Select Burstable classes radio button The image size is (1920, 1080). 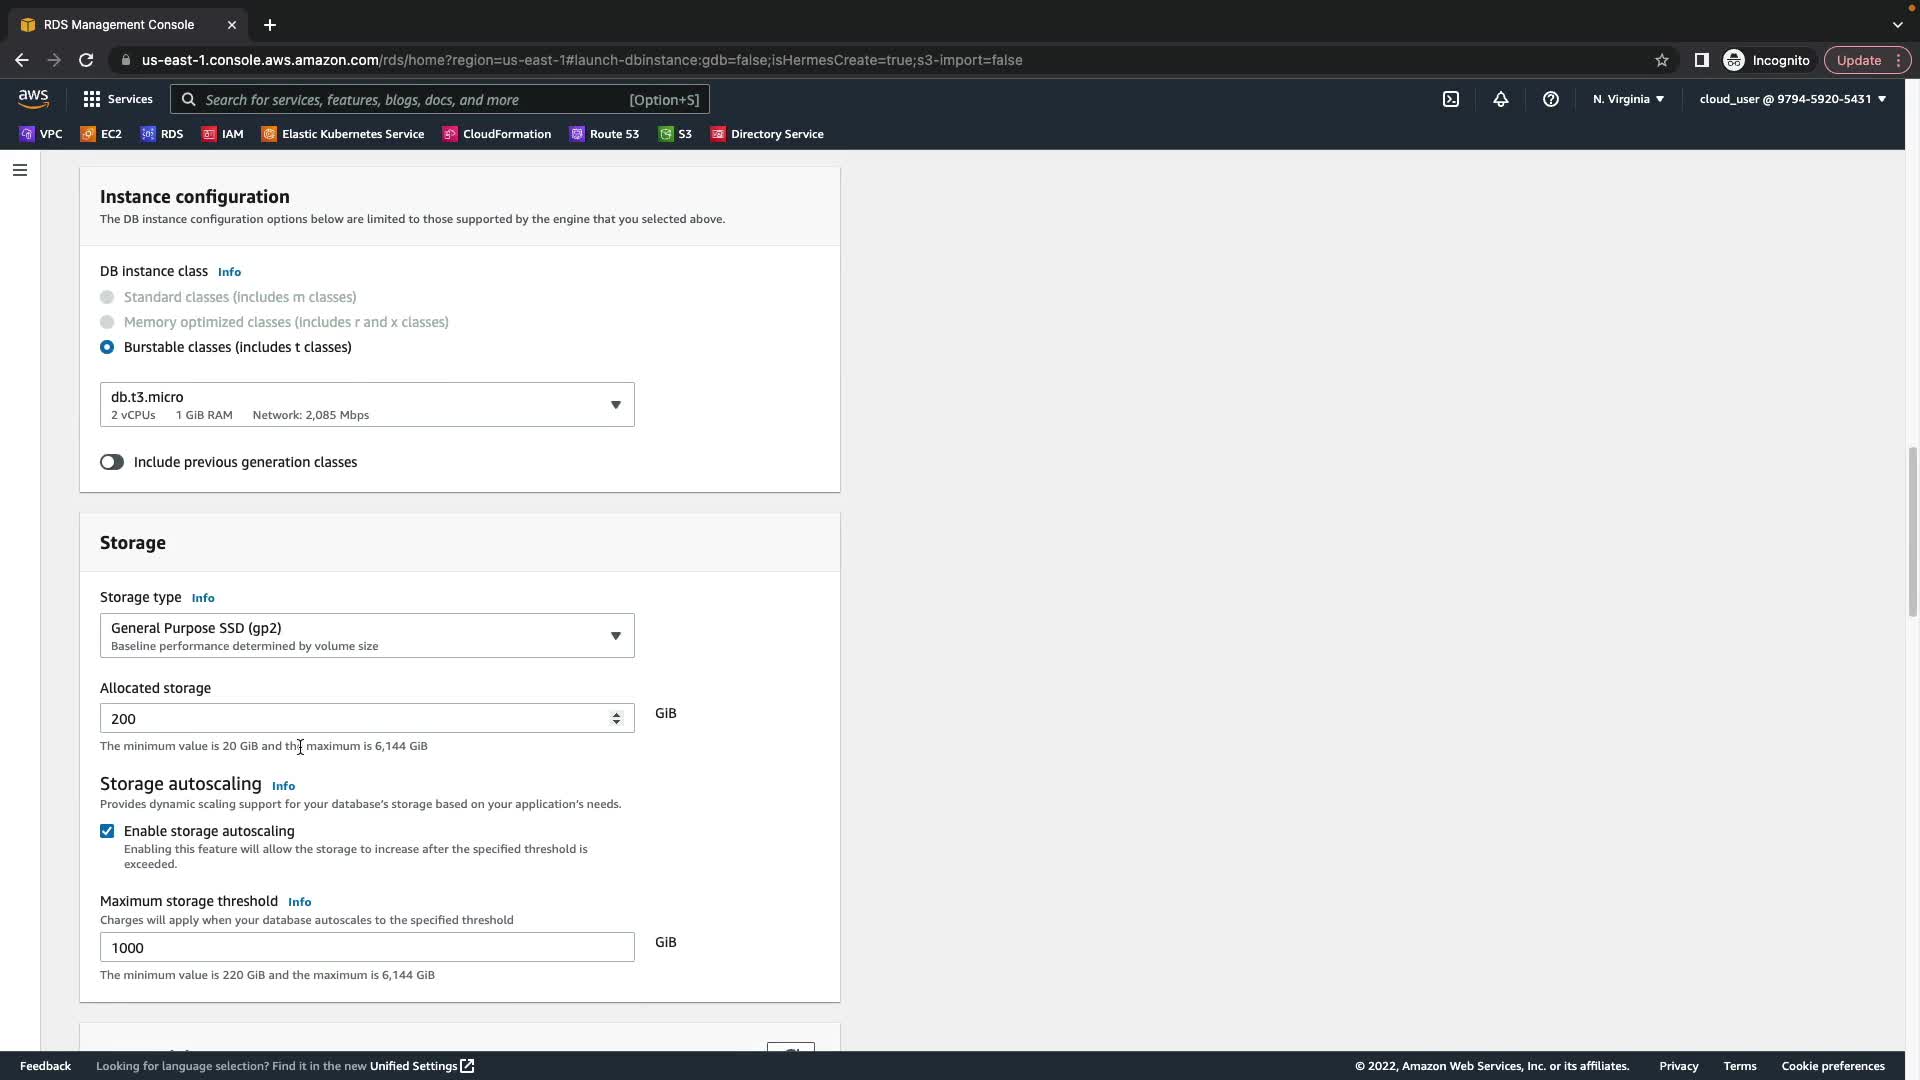pyautogui.click(x=107, y=347)
